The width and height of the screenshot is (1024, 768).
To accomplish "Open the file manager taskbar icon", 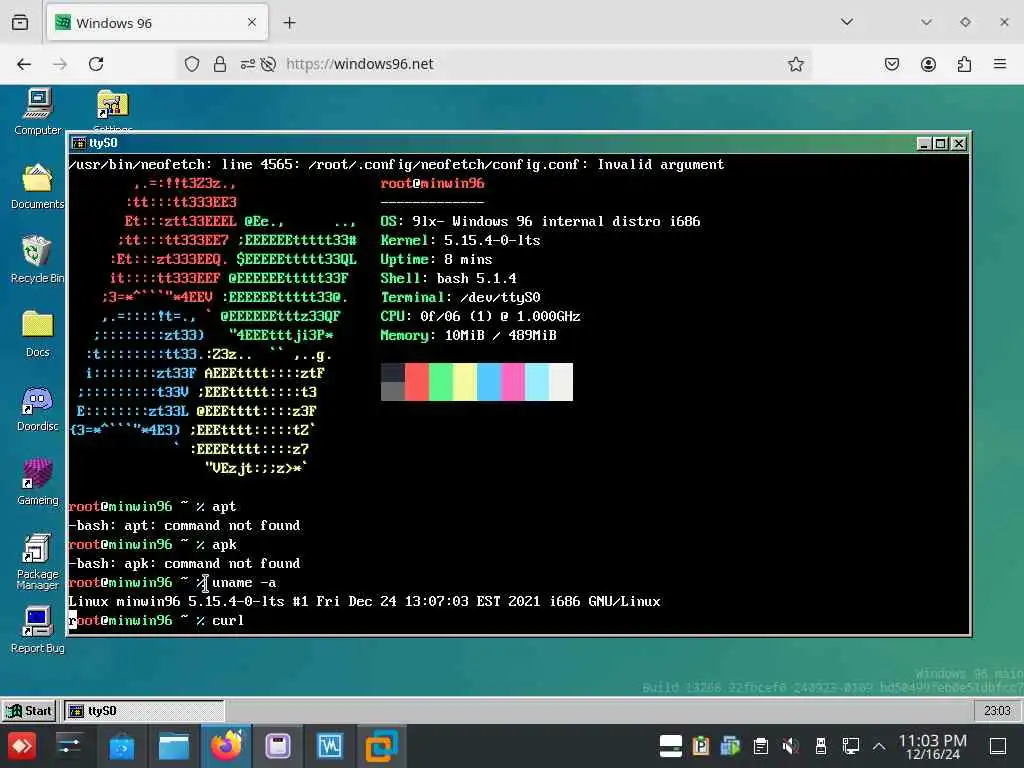I will click(x=174, y=746).
